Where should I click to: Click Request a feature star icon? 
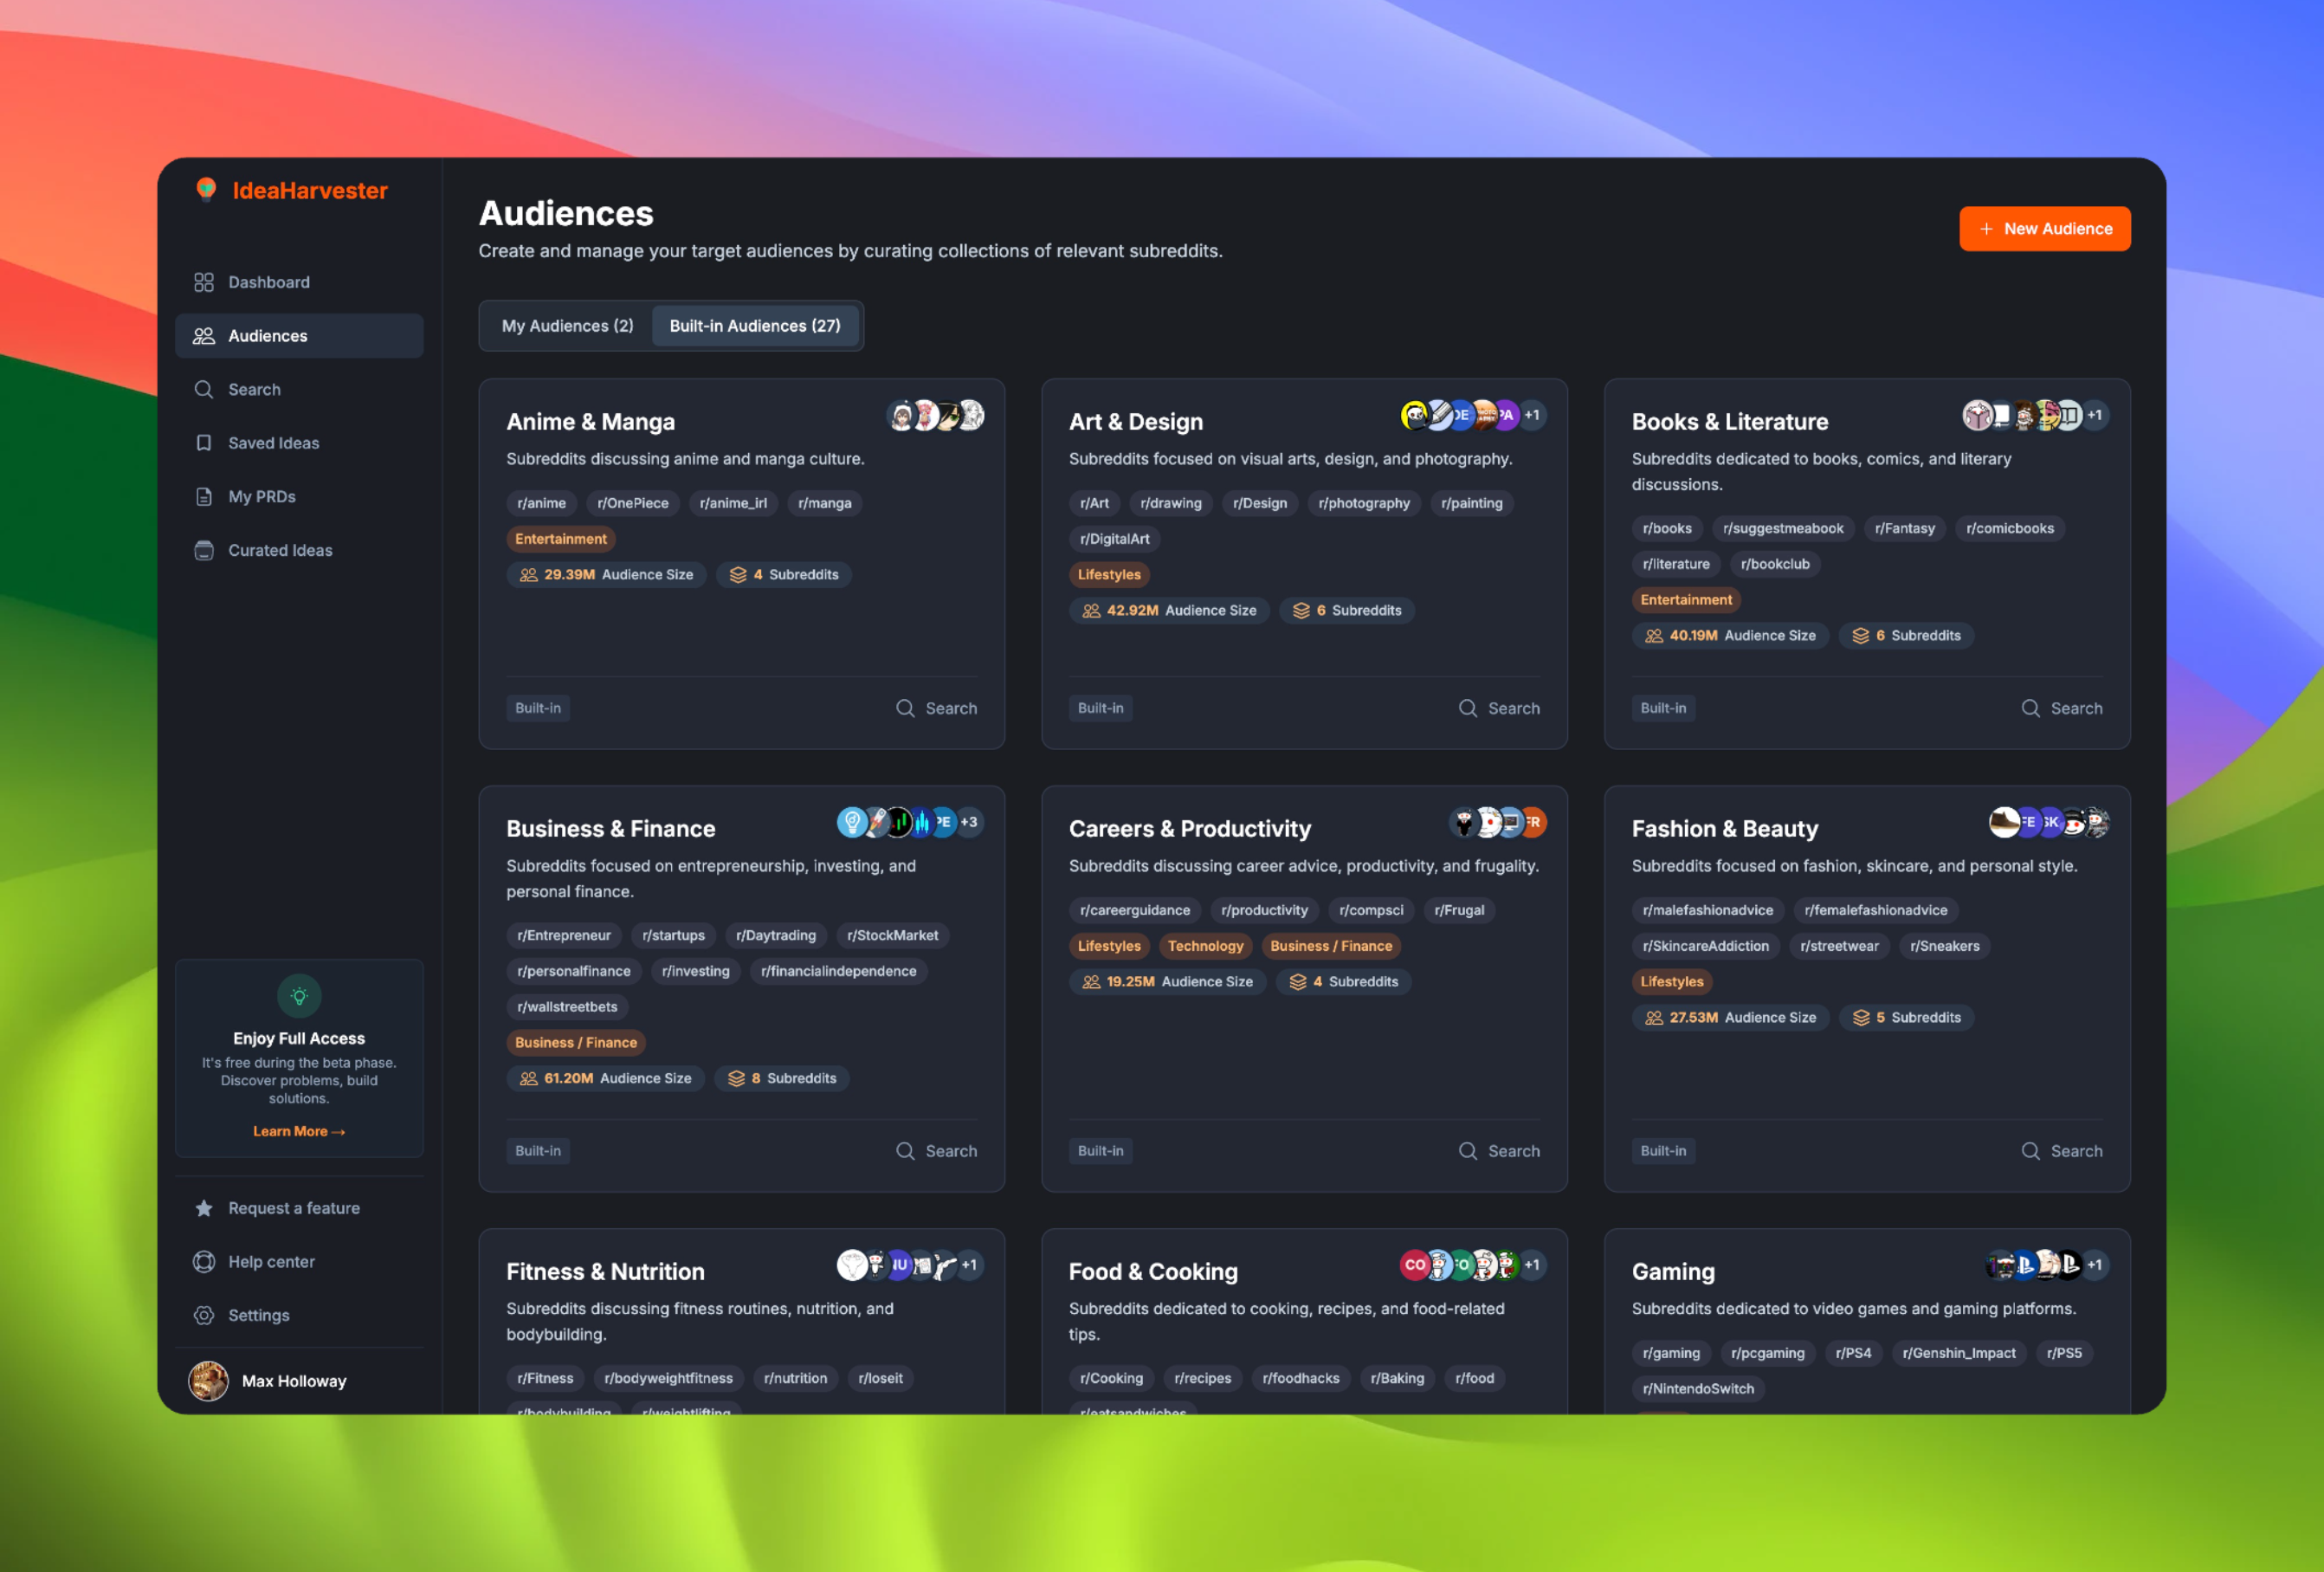point(204,1208)
